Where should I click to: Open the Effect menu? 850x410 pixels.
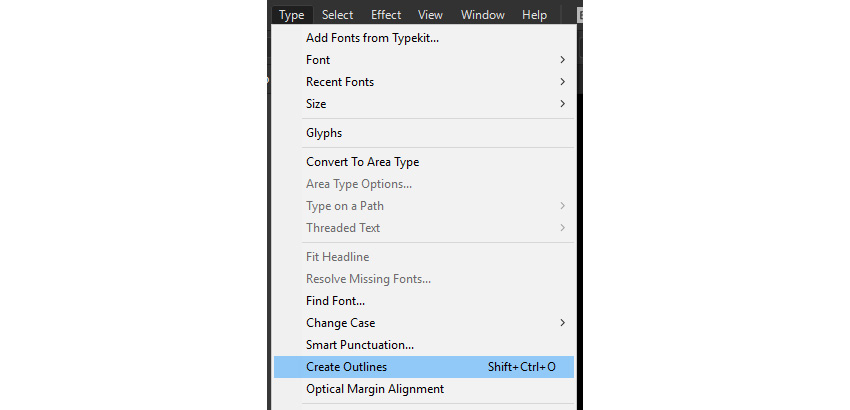386,15
